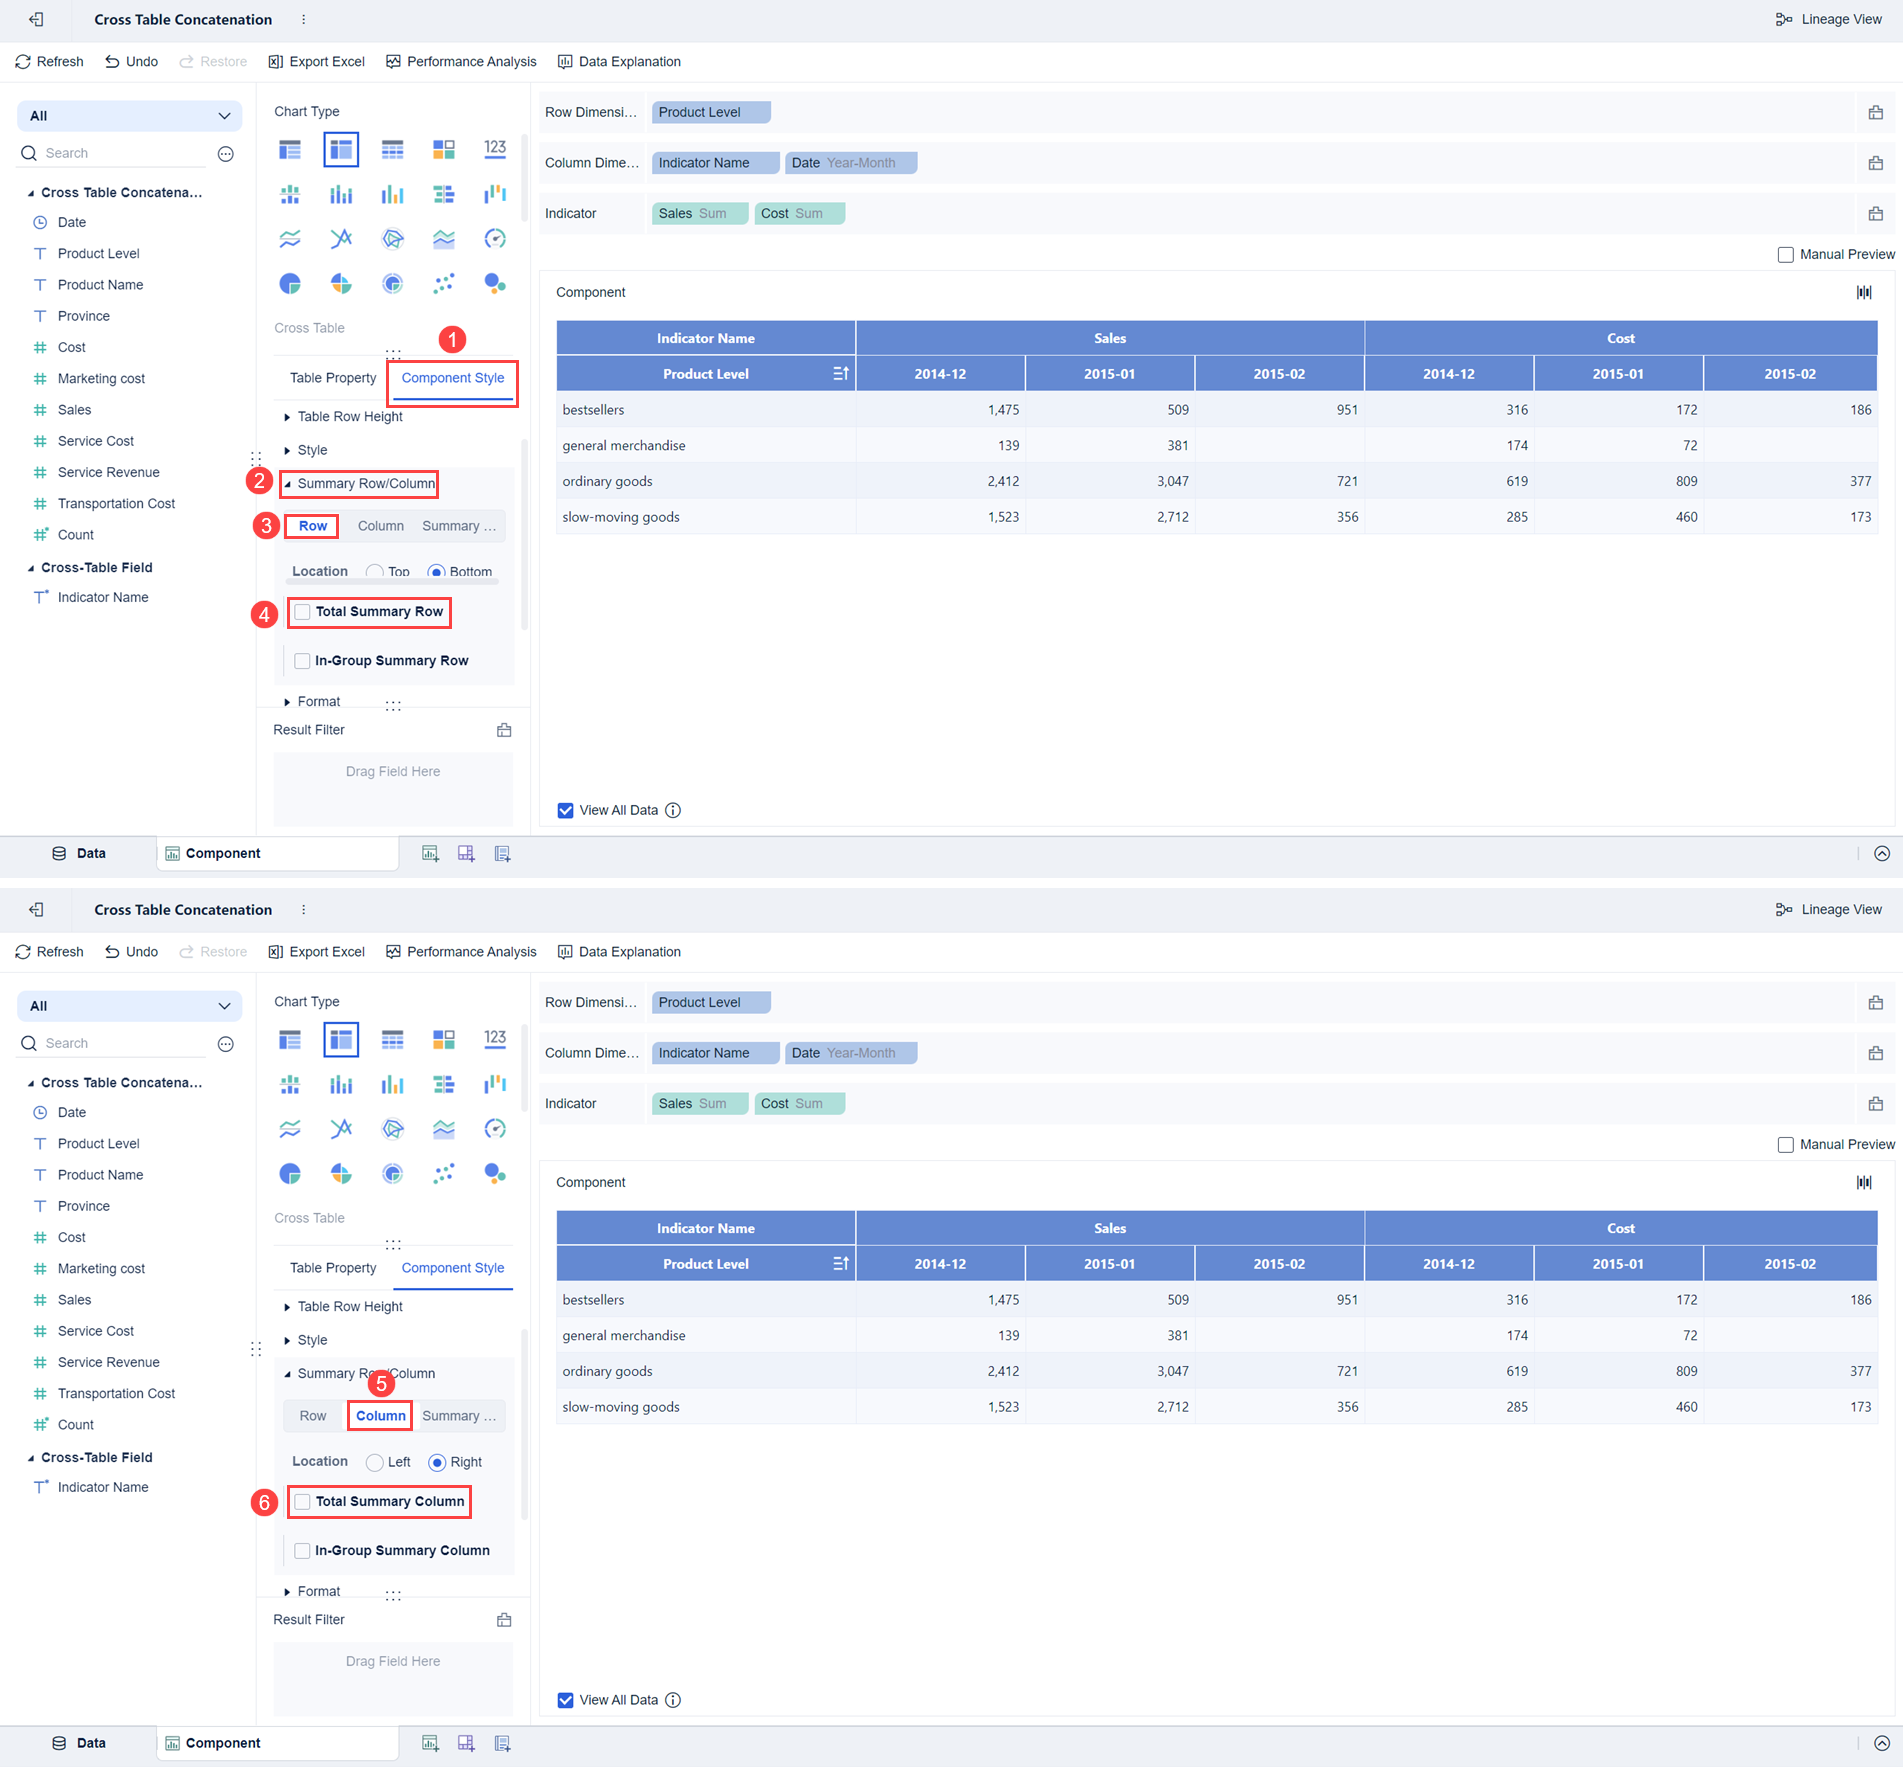Enable the Total Summary Column checkbox

pos(302,1501)
